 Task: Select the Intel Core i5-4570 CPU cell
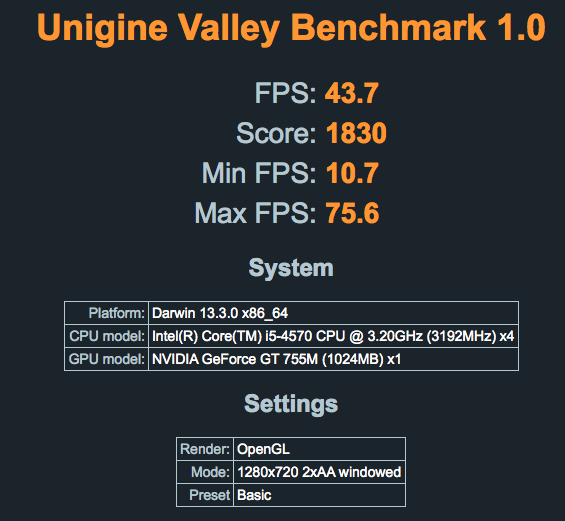tap(334, 336)
